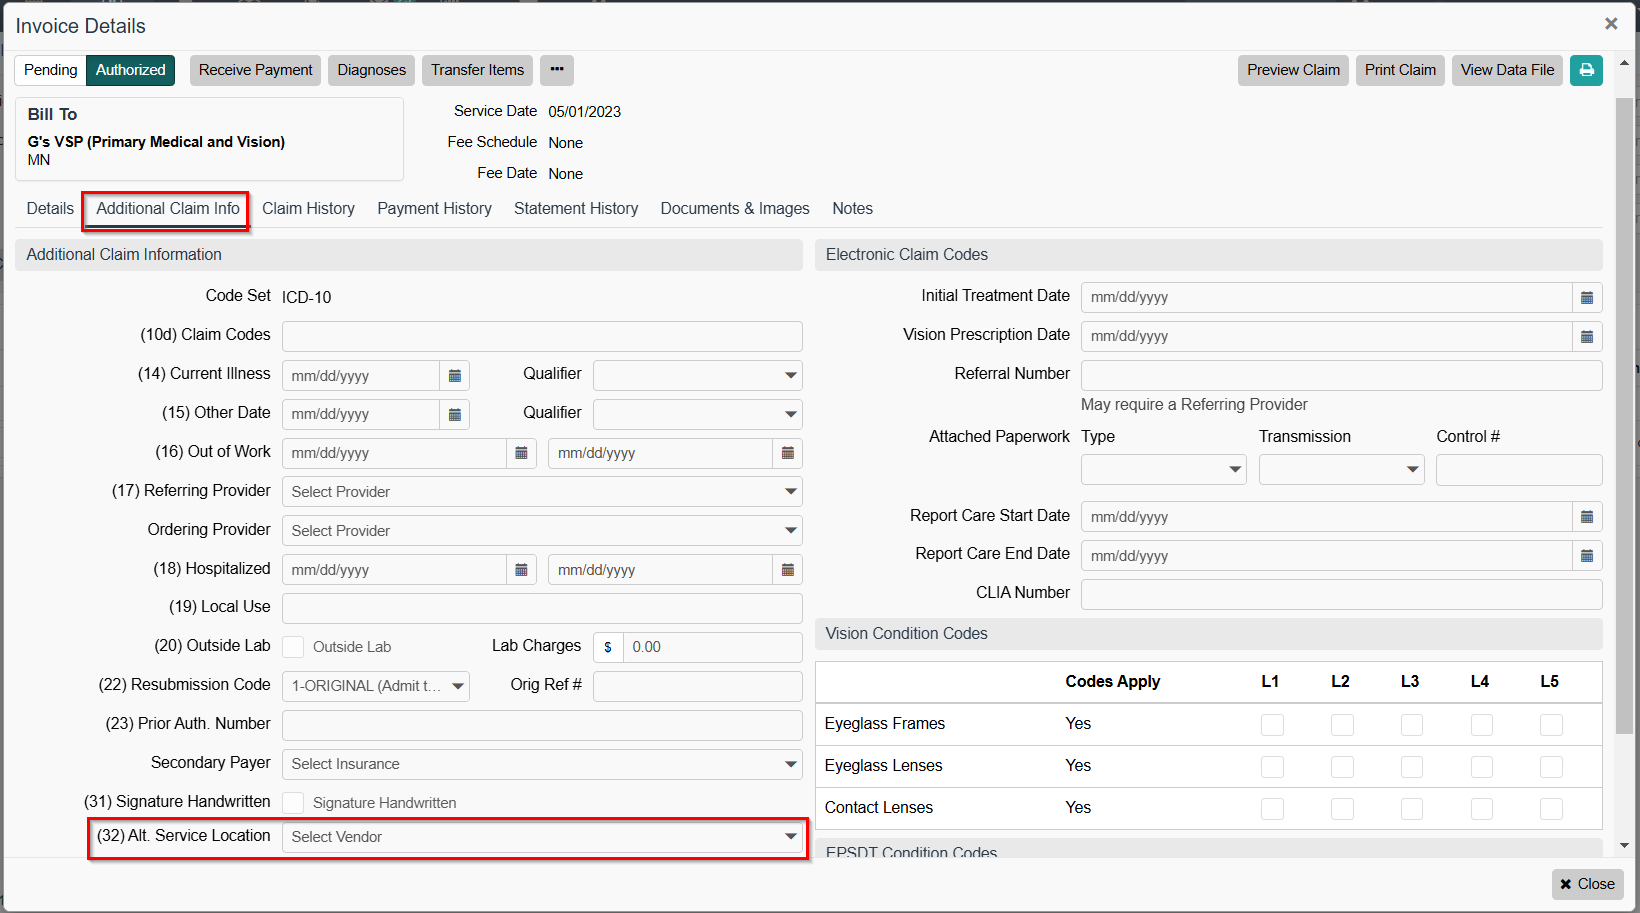Open calendar for Current Illness date
The image size is (1640, 913).
point(455,376)
